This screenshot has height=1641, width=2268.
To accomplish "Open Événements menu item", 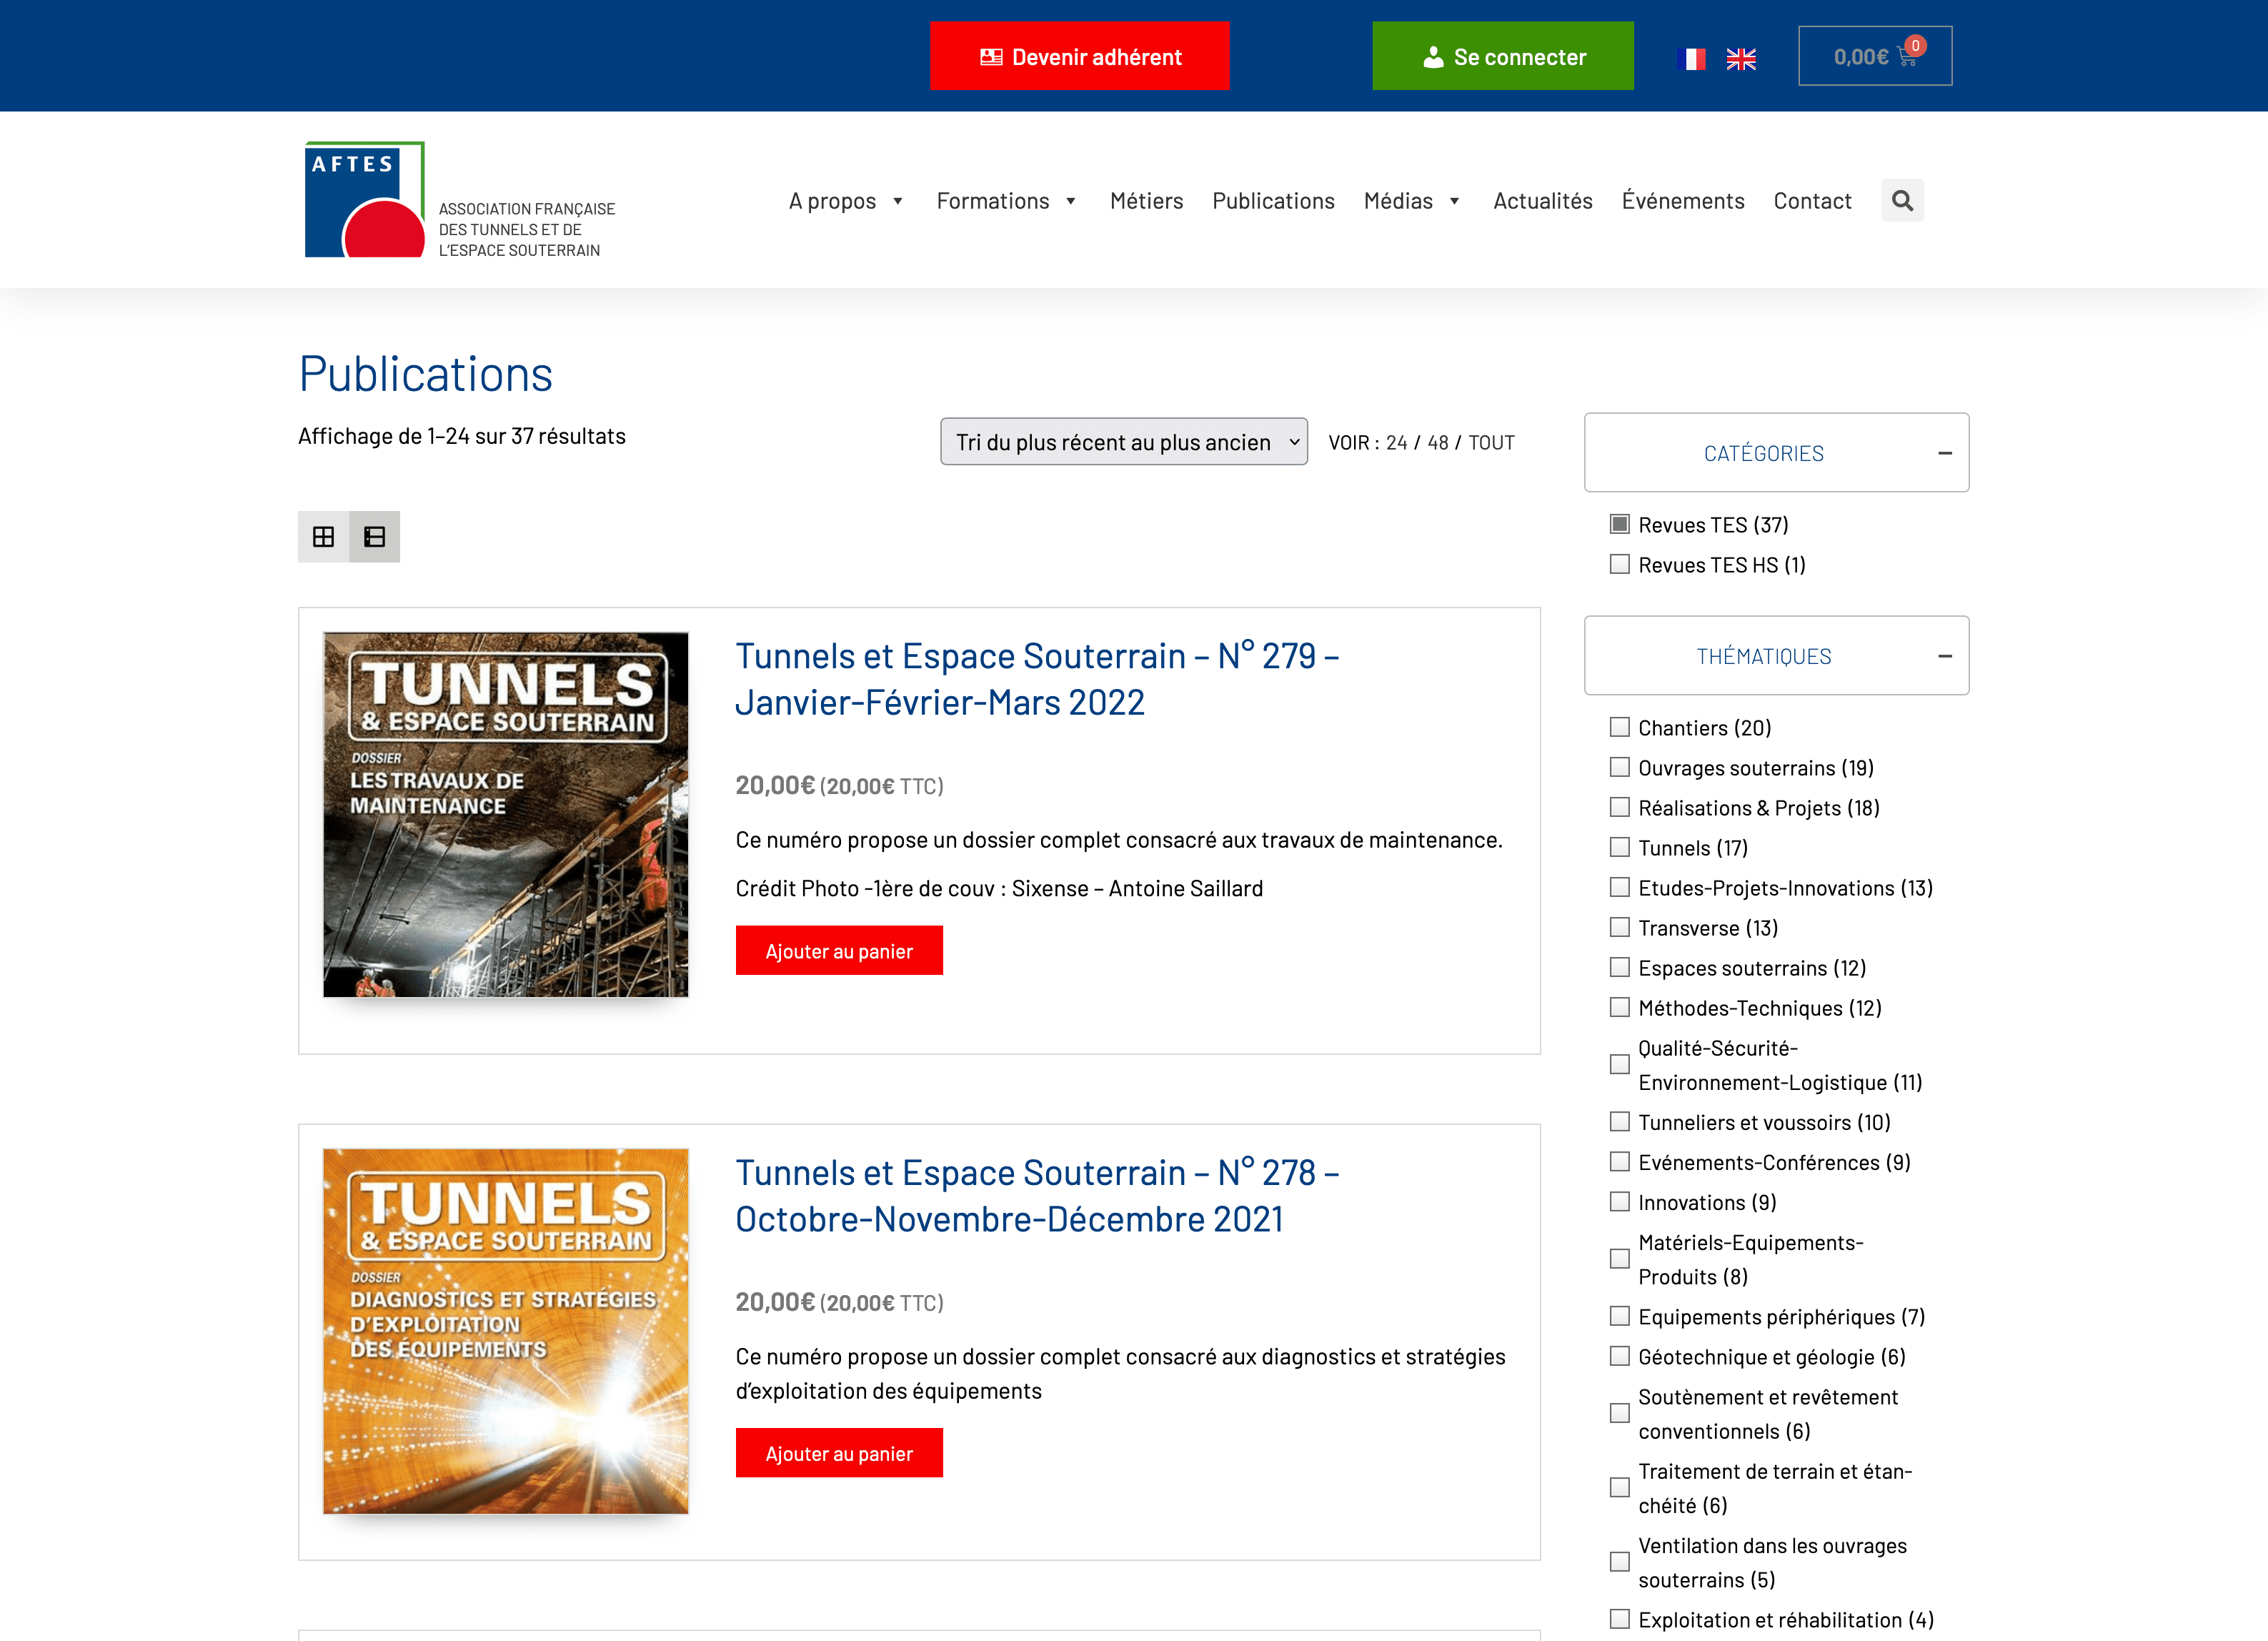I will point(1683,201).
